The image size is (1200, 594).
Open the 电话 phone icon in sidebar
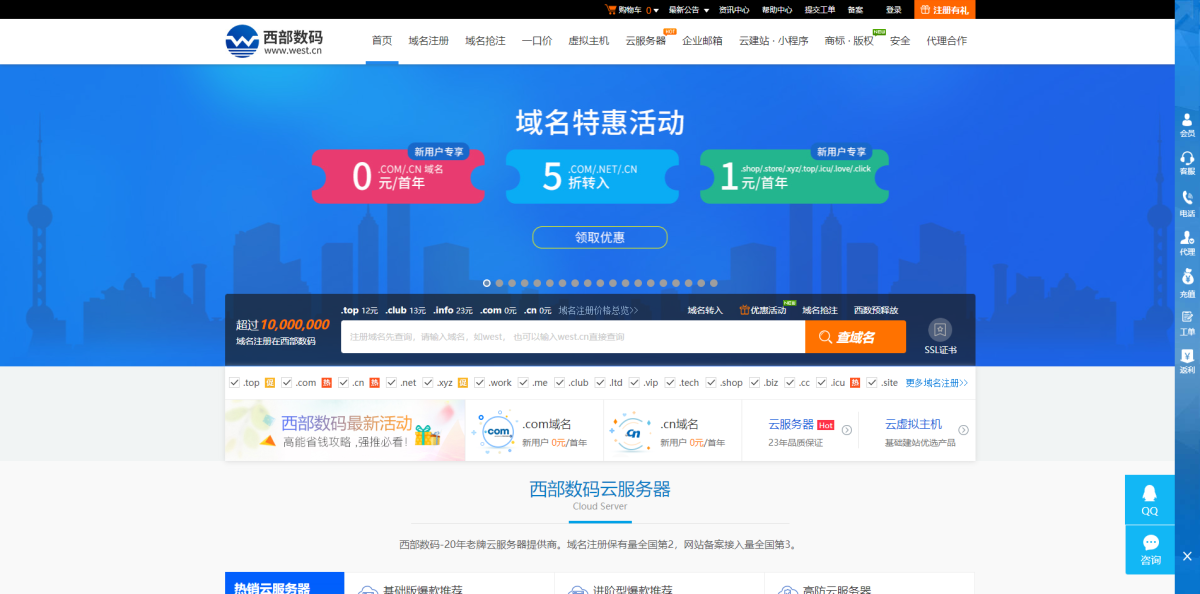pyautogui.click(x=1187, y=202)
